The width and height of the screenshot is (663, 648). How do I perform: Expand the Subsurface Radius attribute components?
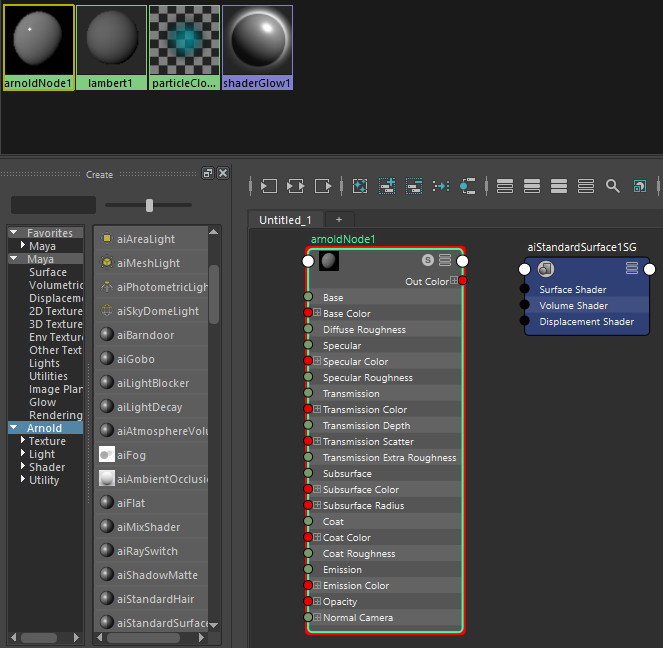pos(317,504)
